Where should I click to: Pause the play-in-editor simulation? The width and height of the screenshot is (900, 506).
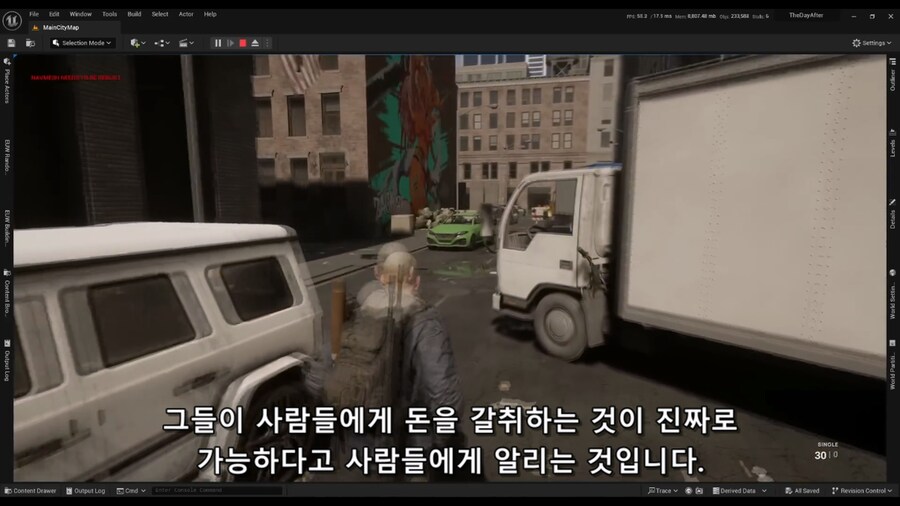tap(218, 43)
